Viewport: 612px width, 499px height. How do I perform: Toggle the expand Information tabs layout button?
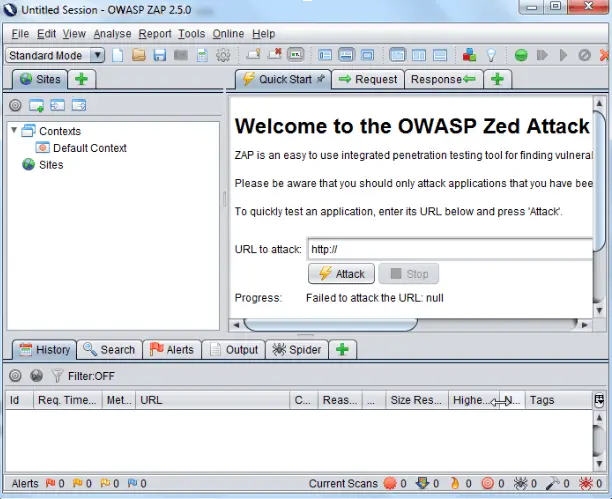pyautogui.click(x=346, y=55)
